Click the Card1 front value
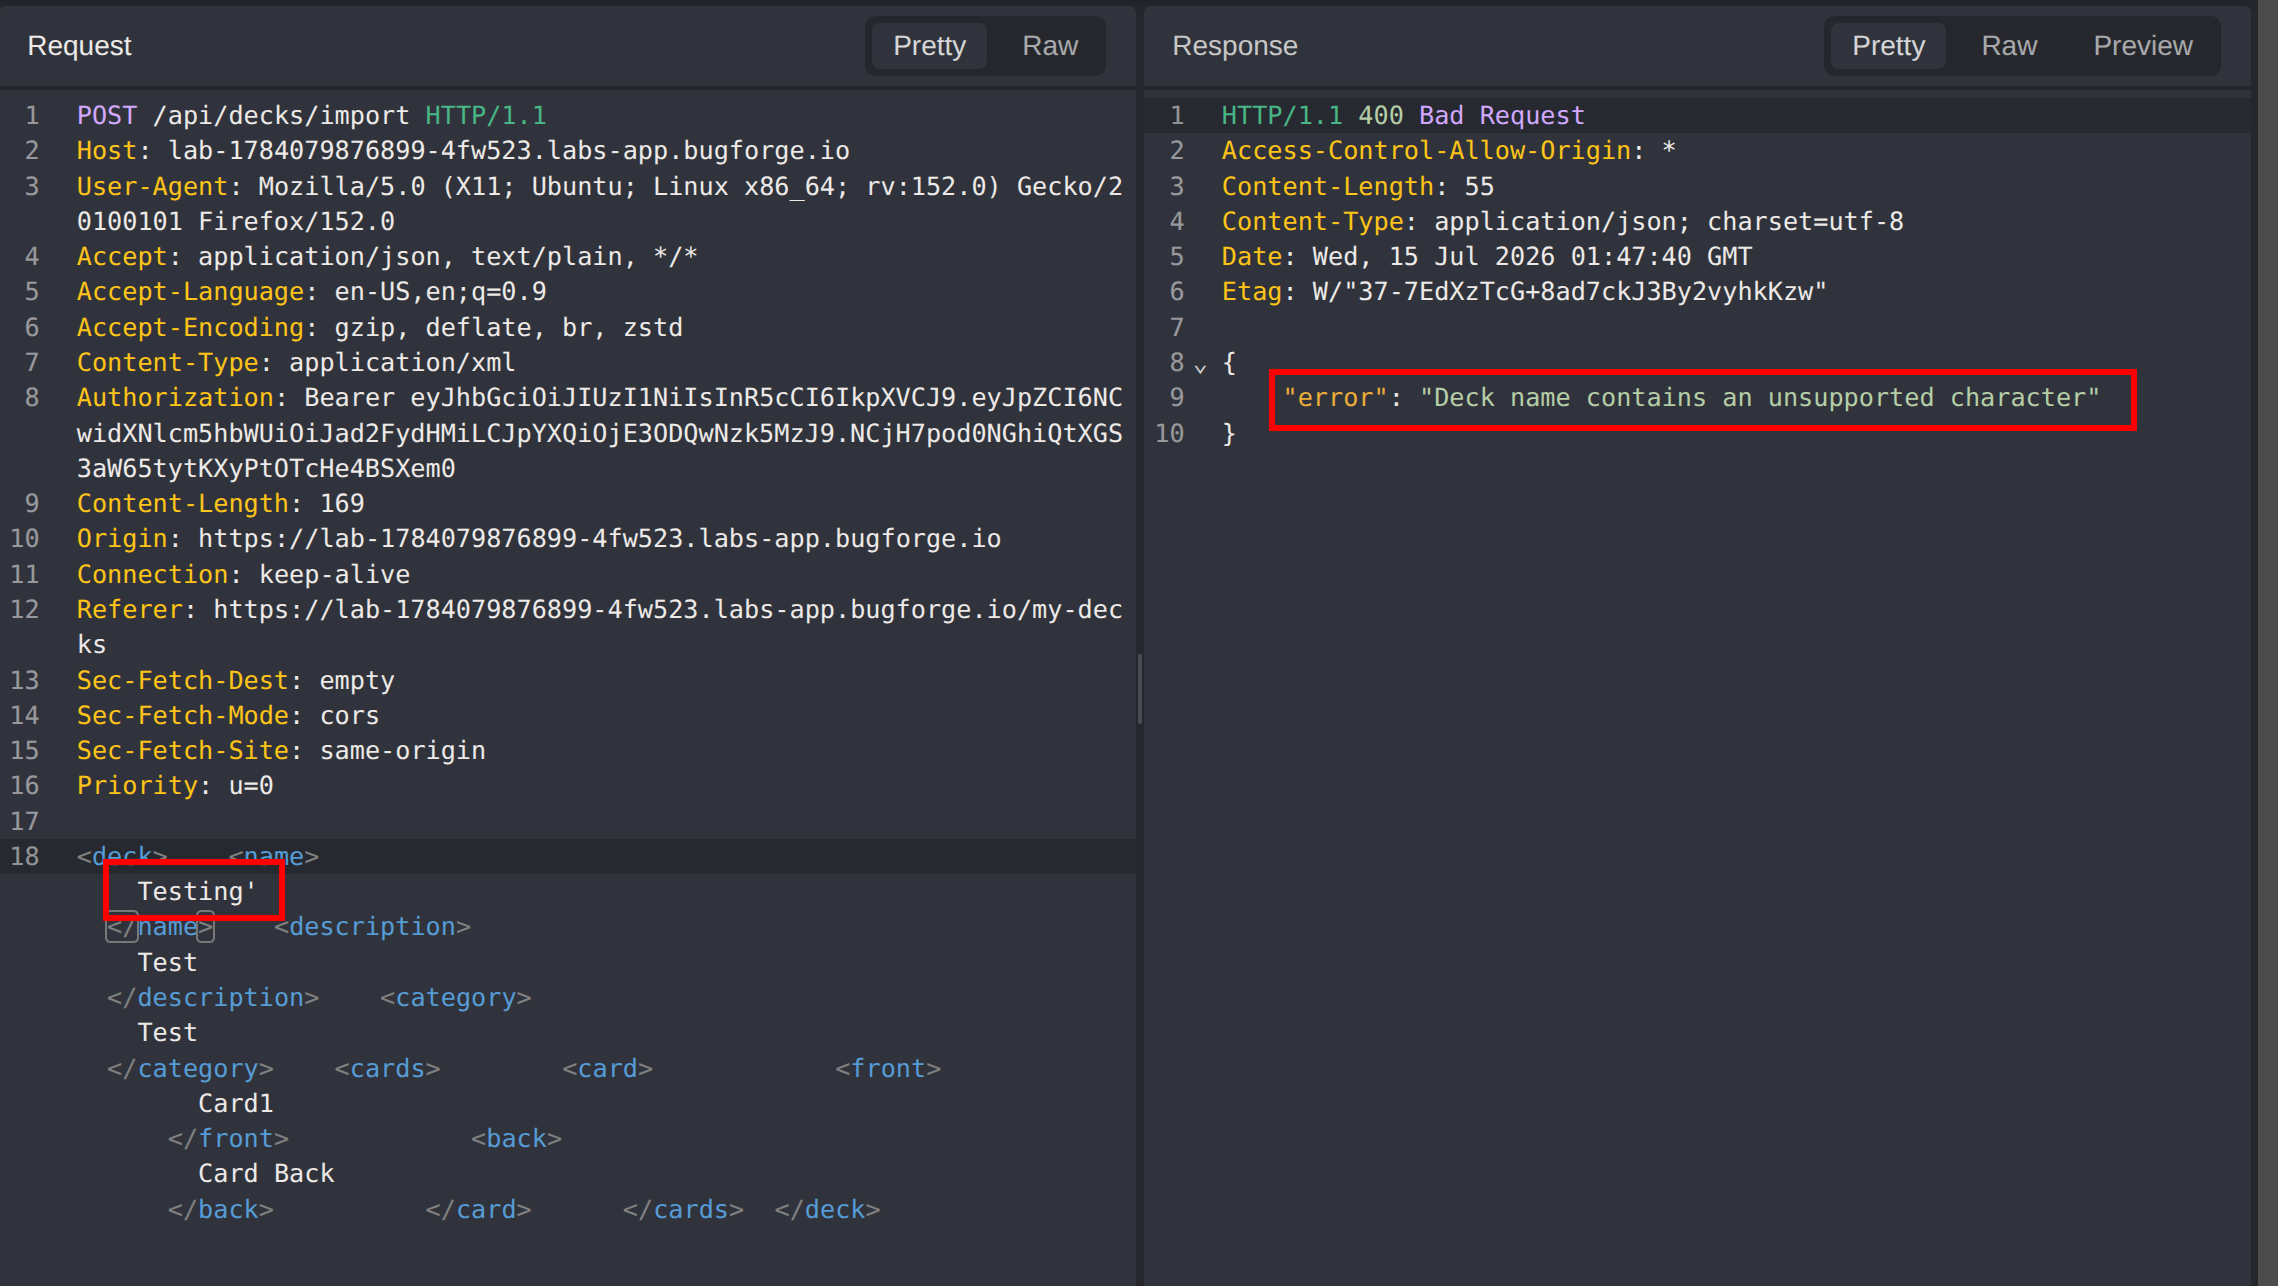This screenshot has height=1286, width=2278. tap(235, 1104)
